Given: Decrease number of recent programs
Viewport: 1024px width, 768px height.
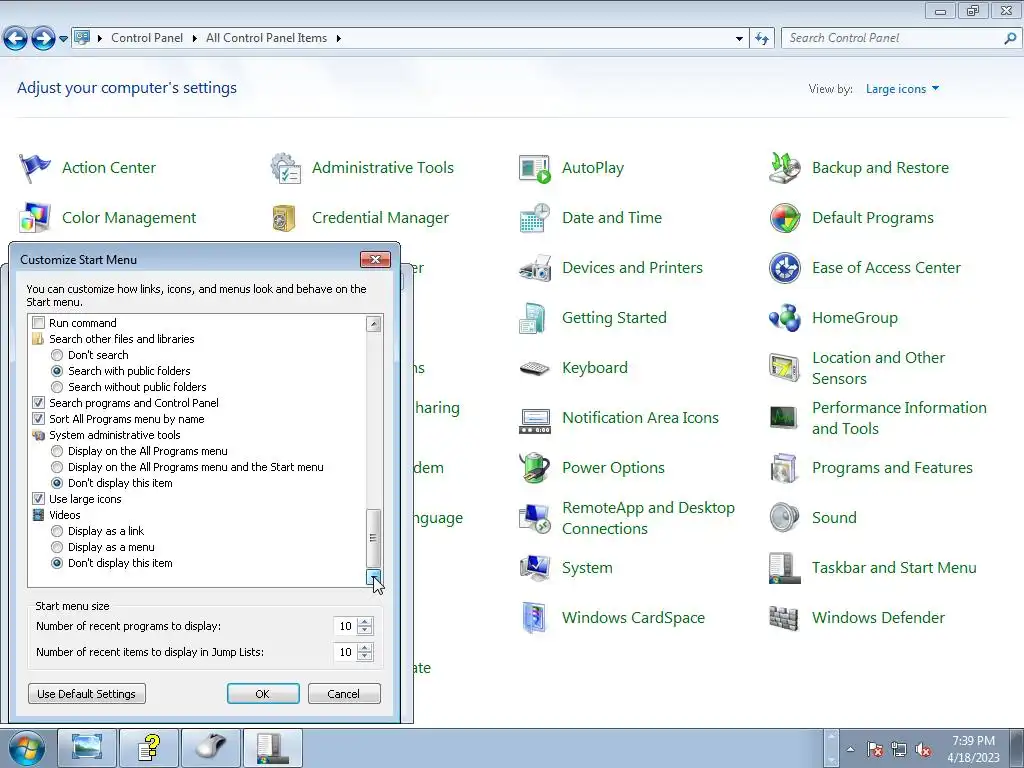Looking at the screenshot, I should pyautogui.click(x=365, y=631).
